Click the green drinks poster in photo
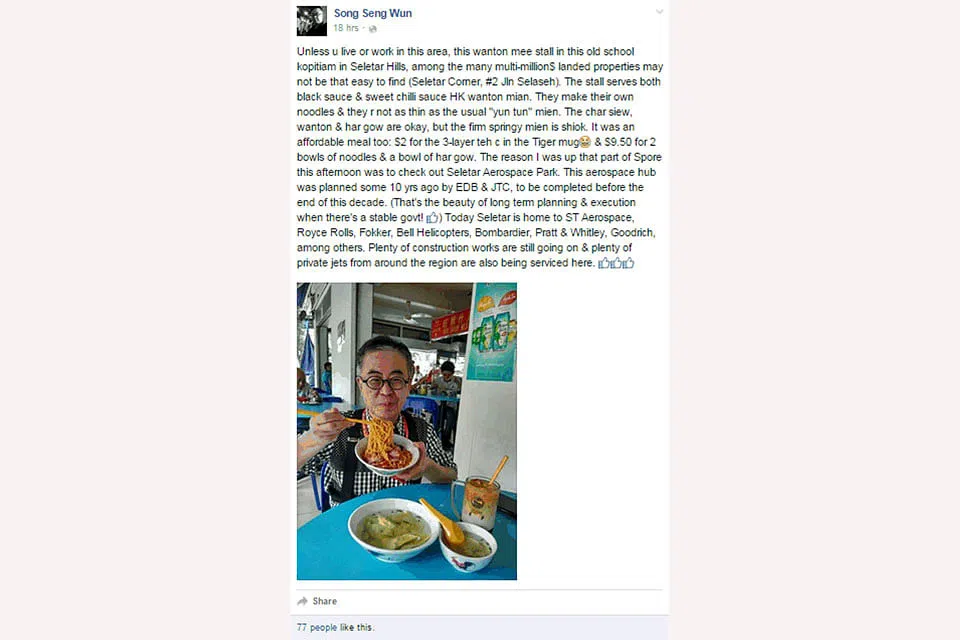 click(x=492, y=333)
